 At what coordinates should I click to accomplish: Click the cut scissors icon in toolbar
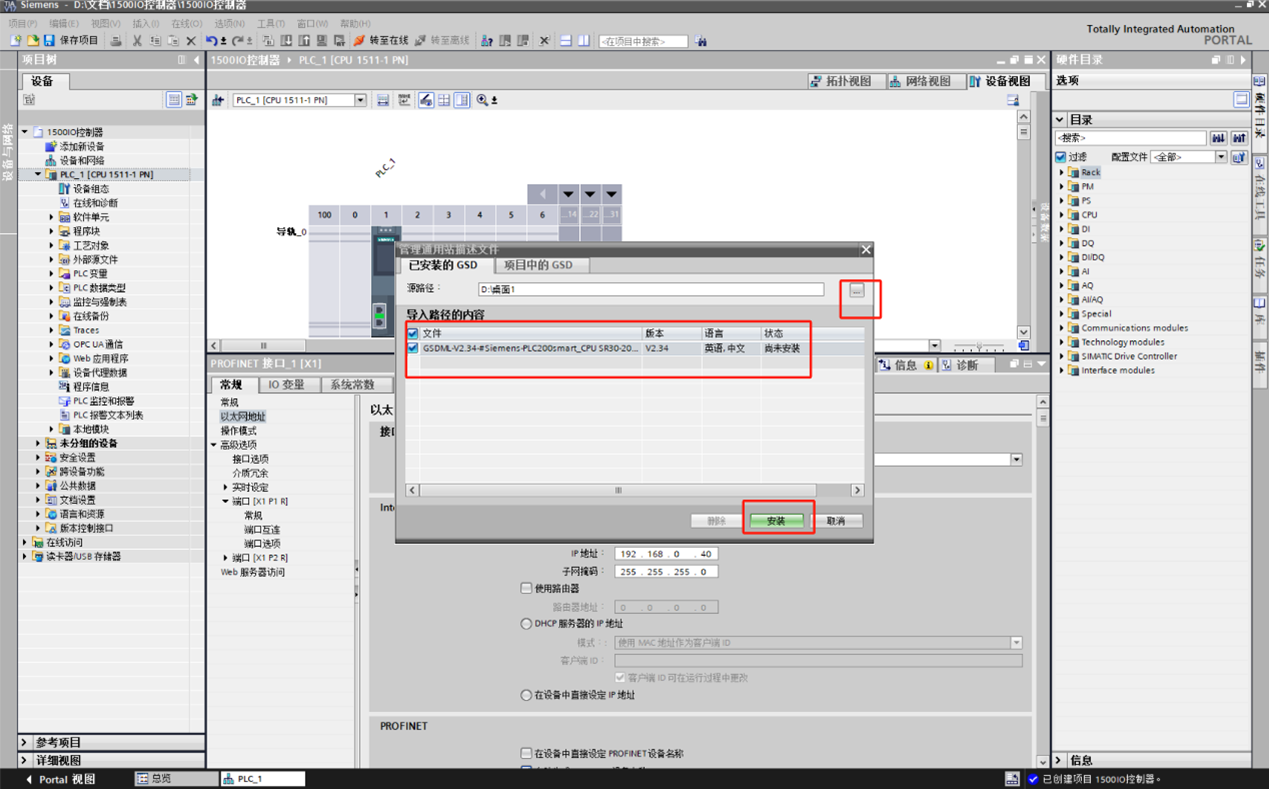137,41
